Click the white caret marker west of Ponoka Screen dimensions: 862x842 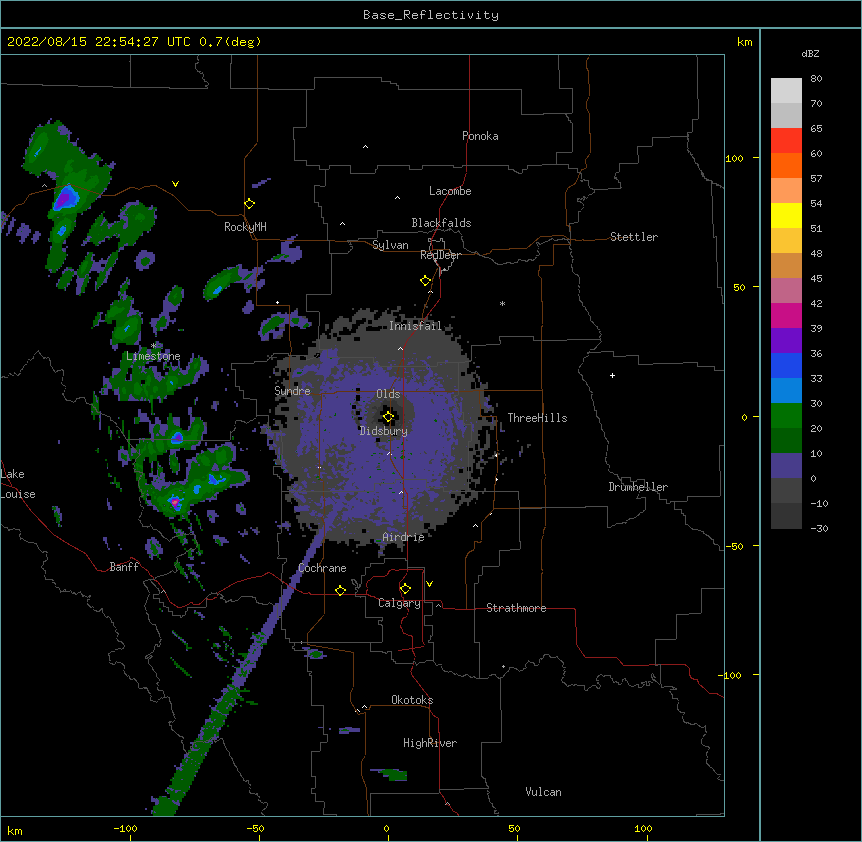coord(365,147)
